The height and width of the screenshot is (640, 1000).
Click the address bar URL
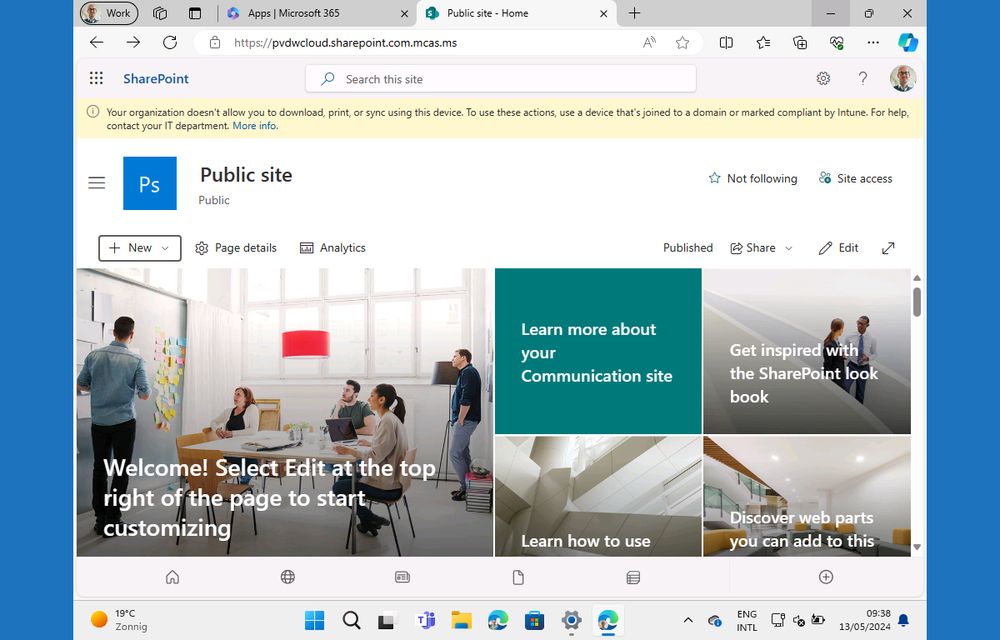pyautogui.click(x=345, y=43)
